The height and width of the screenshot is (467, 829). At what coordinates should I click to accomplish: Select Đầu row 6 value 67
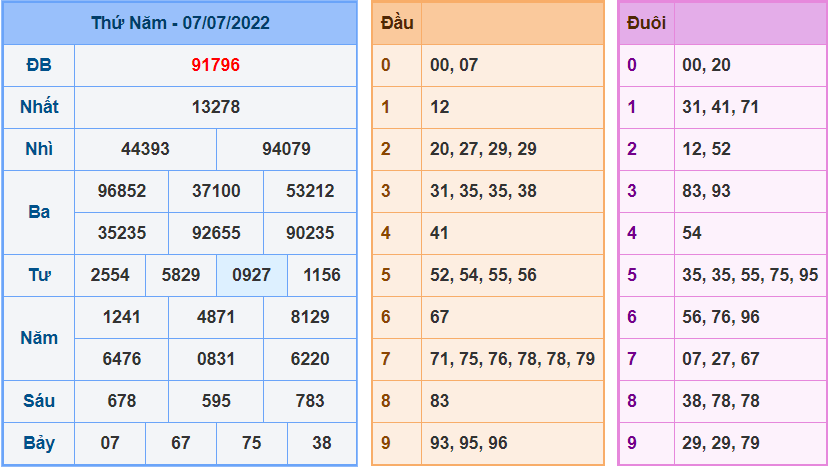440,317
